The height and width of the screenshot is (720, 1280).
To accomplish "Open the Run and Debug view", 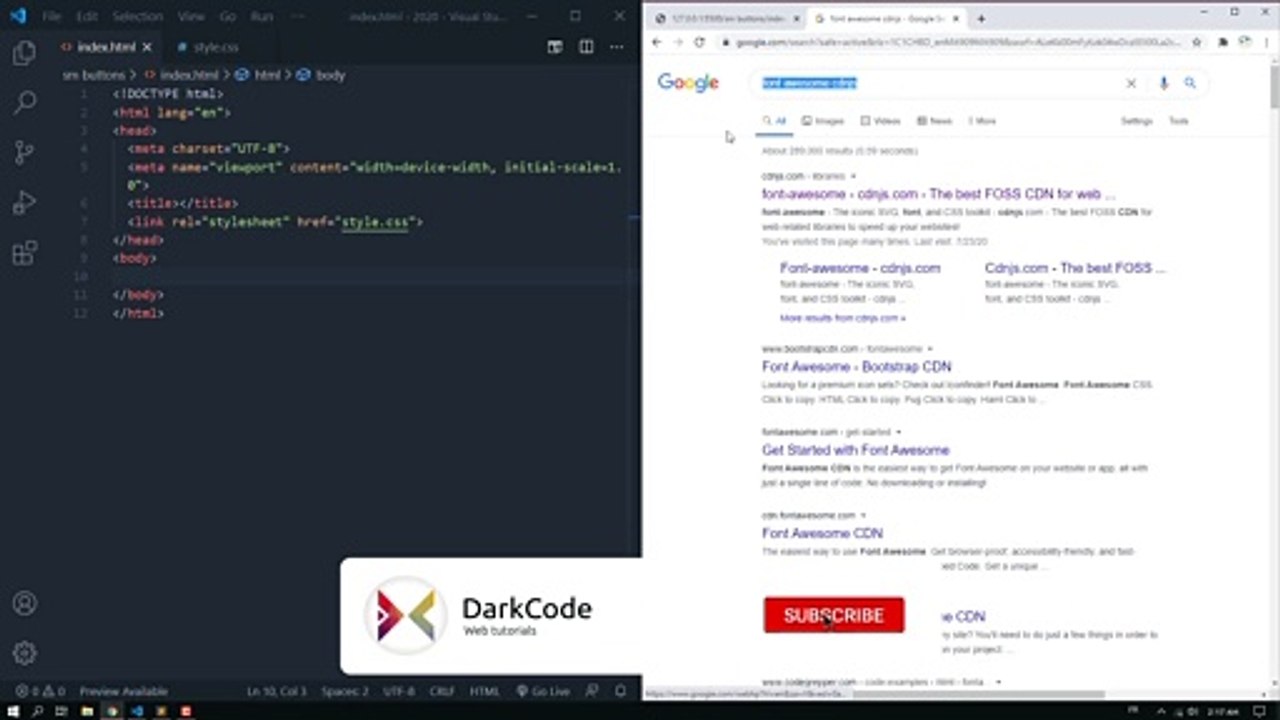I will [24, 203].
